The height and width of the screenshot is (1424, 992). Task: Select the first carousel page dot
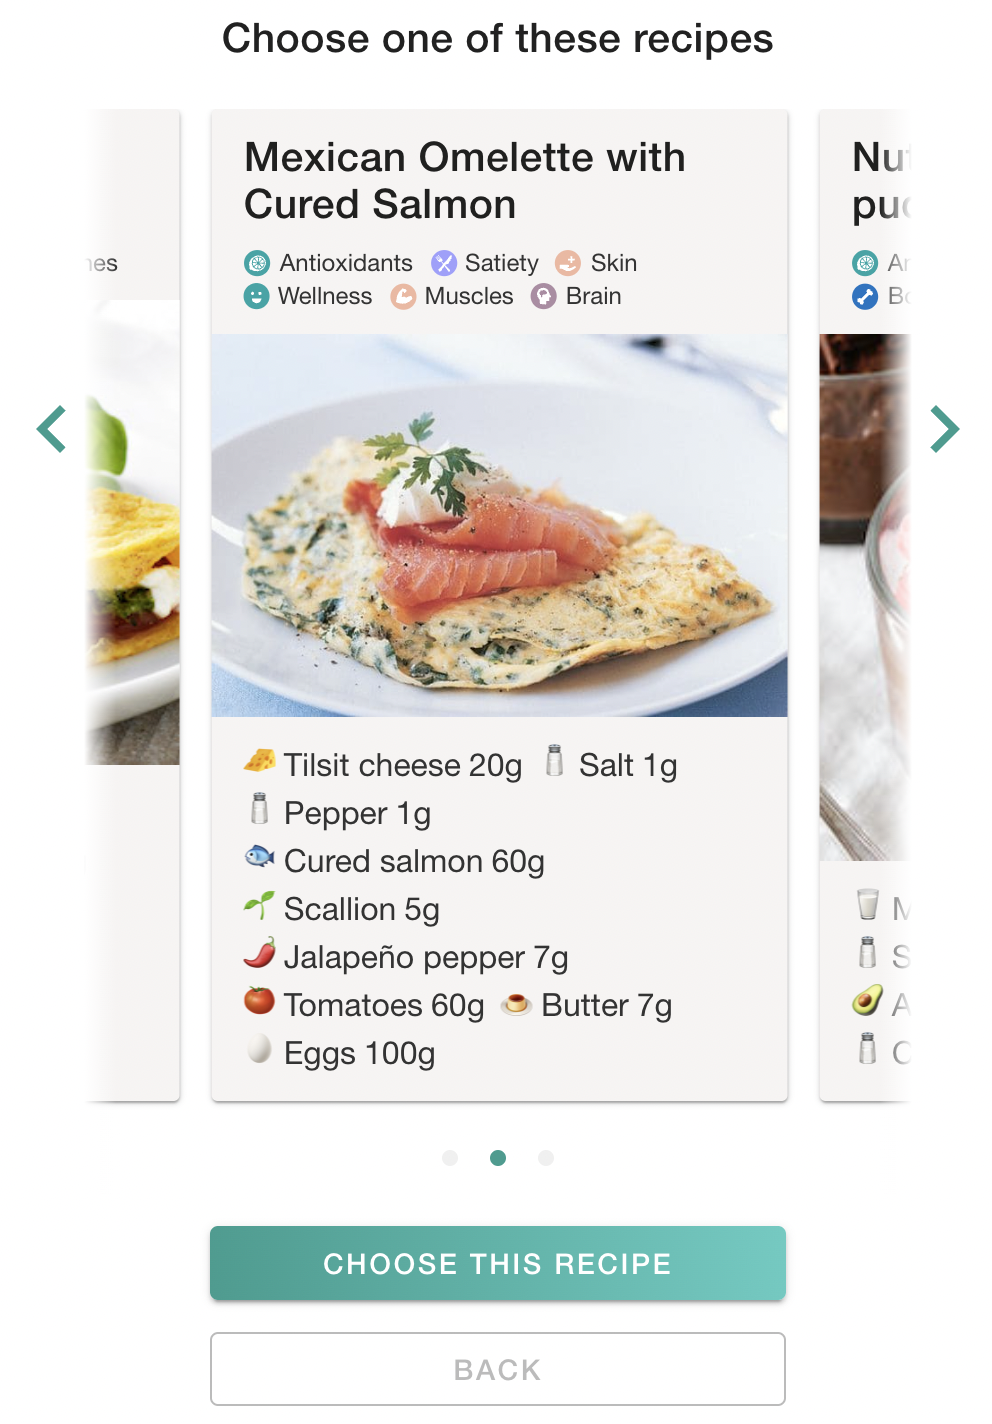[450, 1158]
